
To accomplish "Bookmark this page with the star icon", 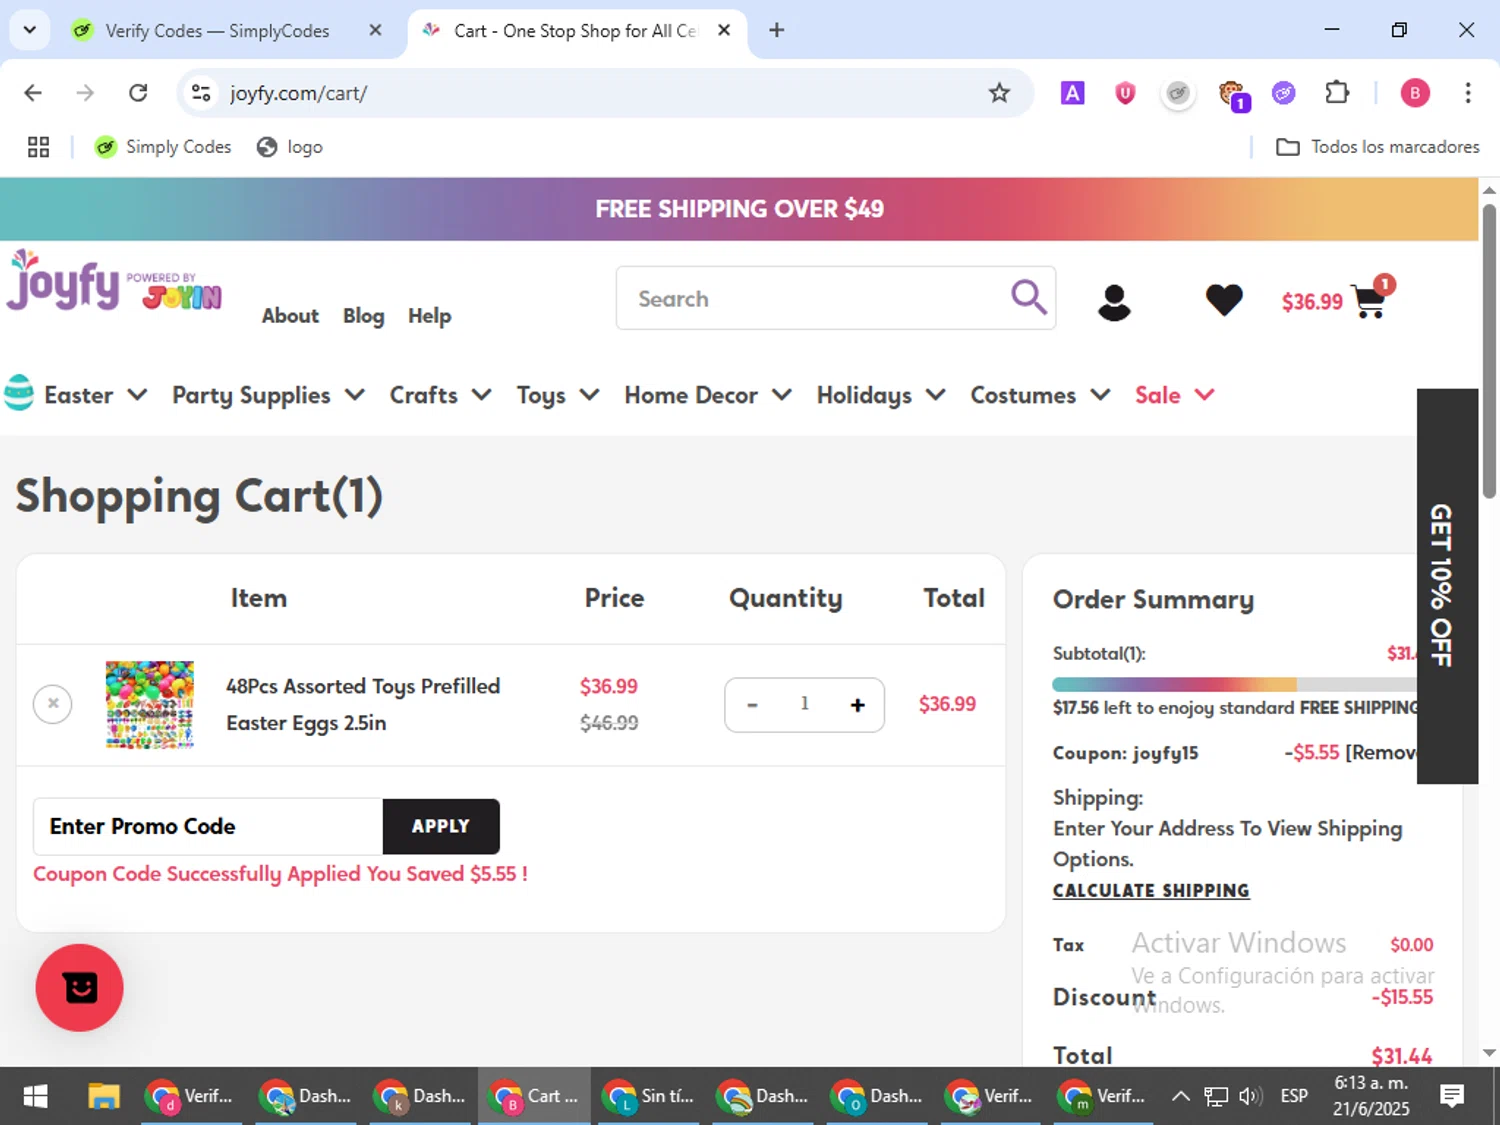I will point(999,93).
